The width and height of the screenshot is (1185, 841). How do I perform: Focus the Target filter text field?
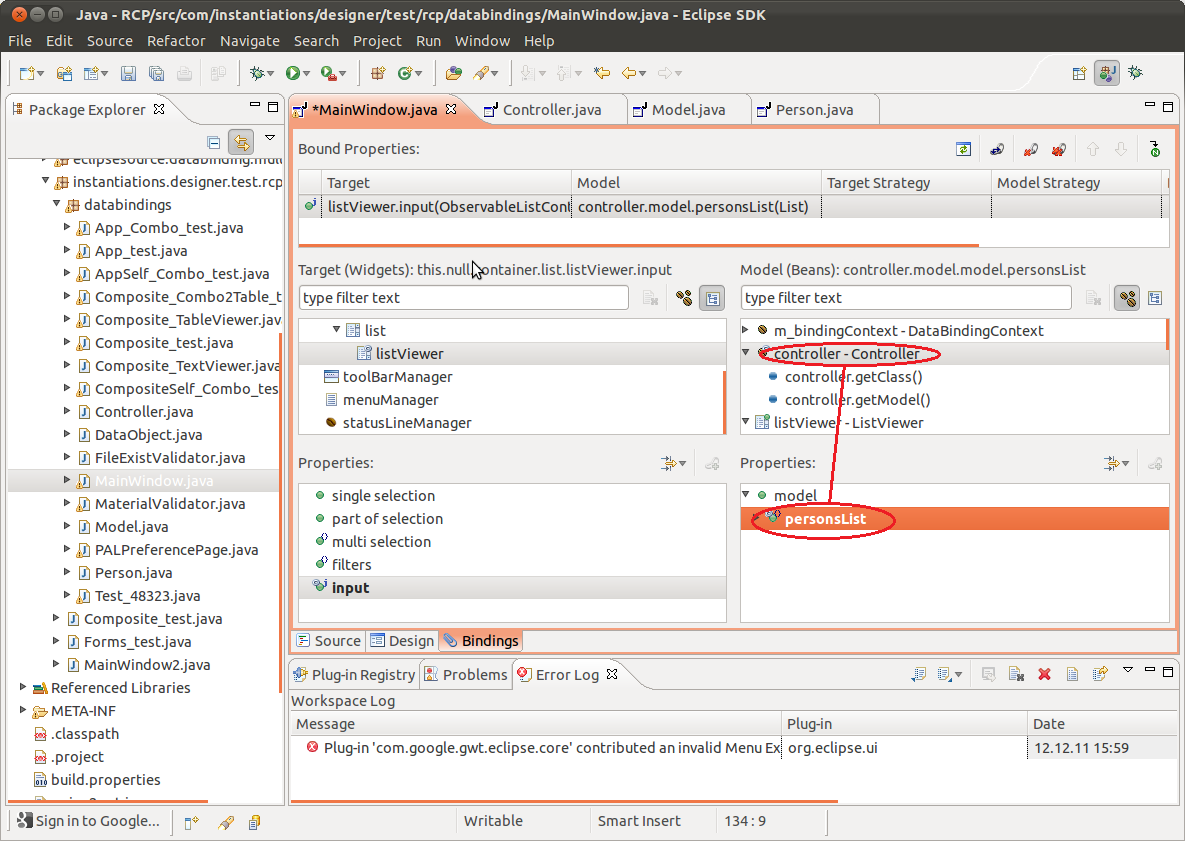(x=463, y=298)
